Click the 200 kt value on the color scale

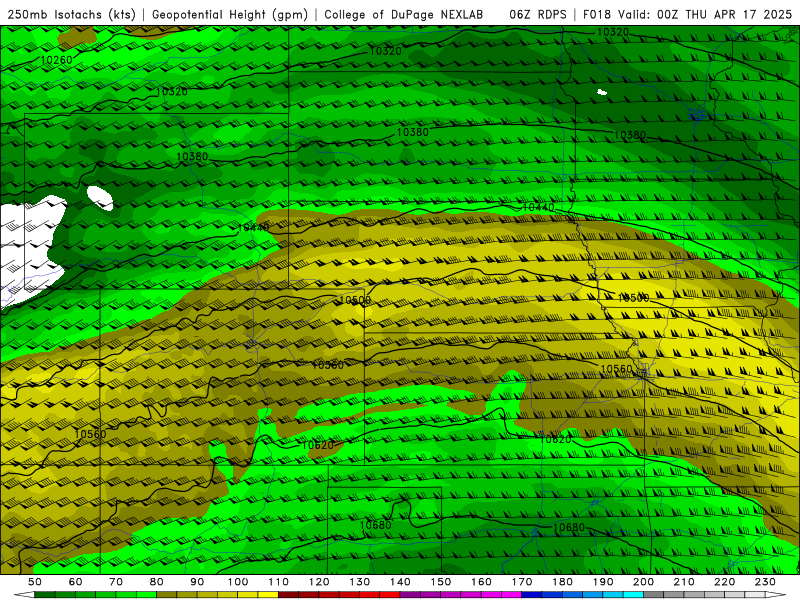point(644,582)
